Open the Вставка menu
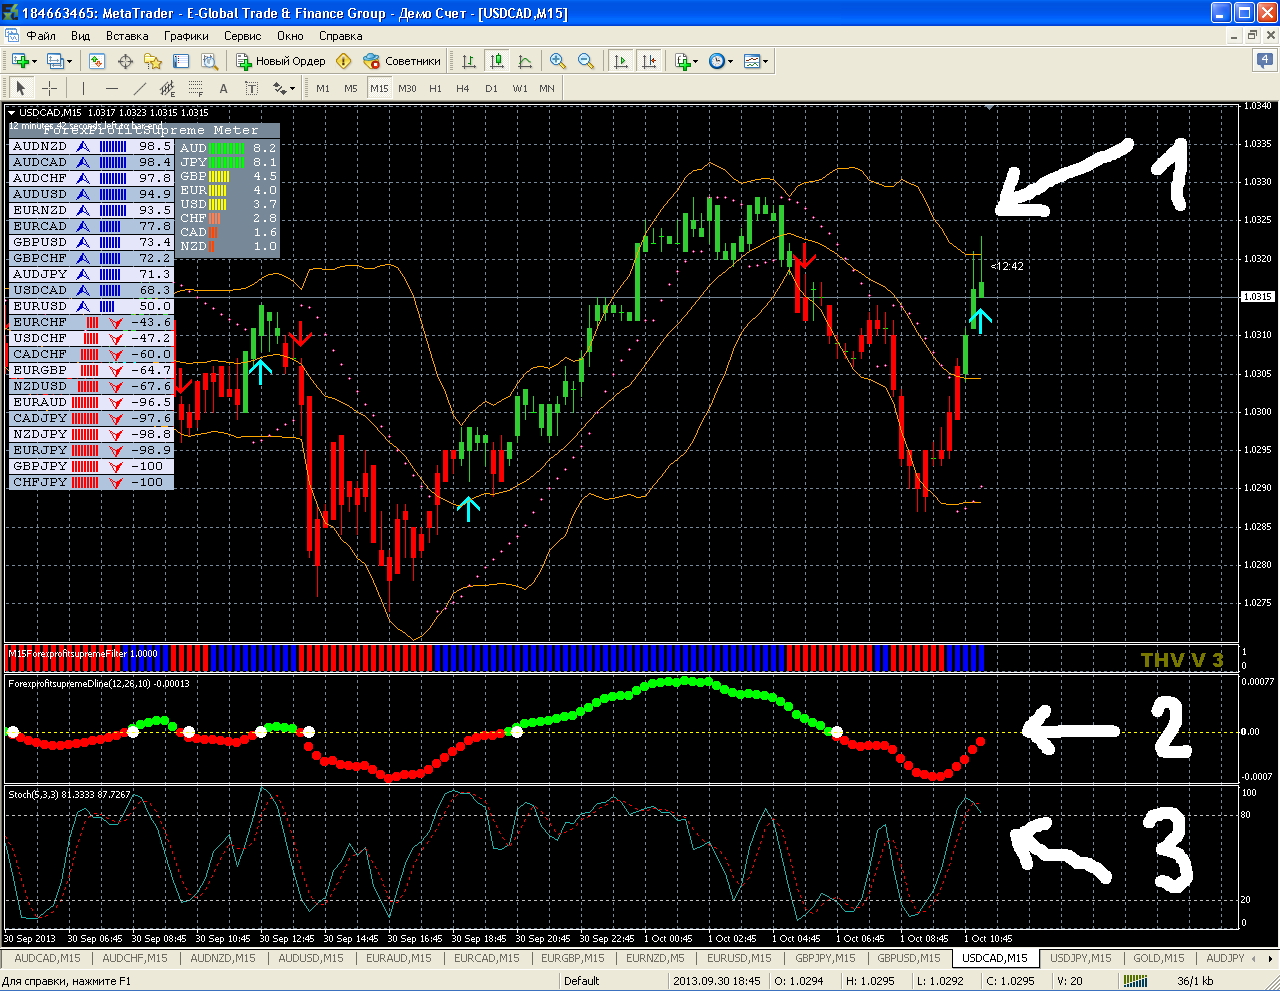Screen dimensions: 1280x991 (x=127, y=36)
